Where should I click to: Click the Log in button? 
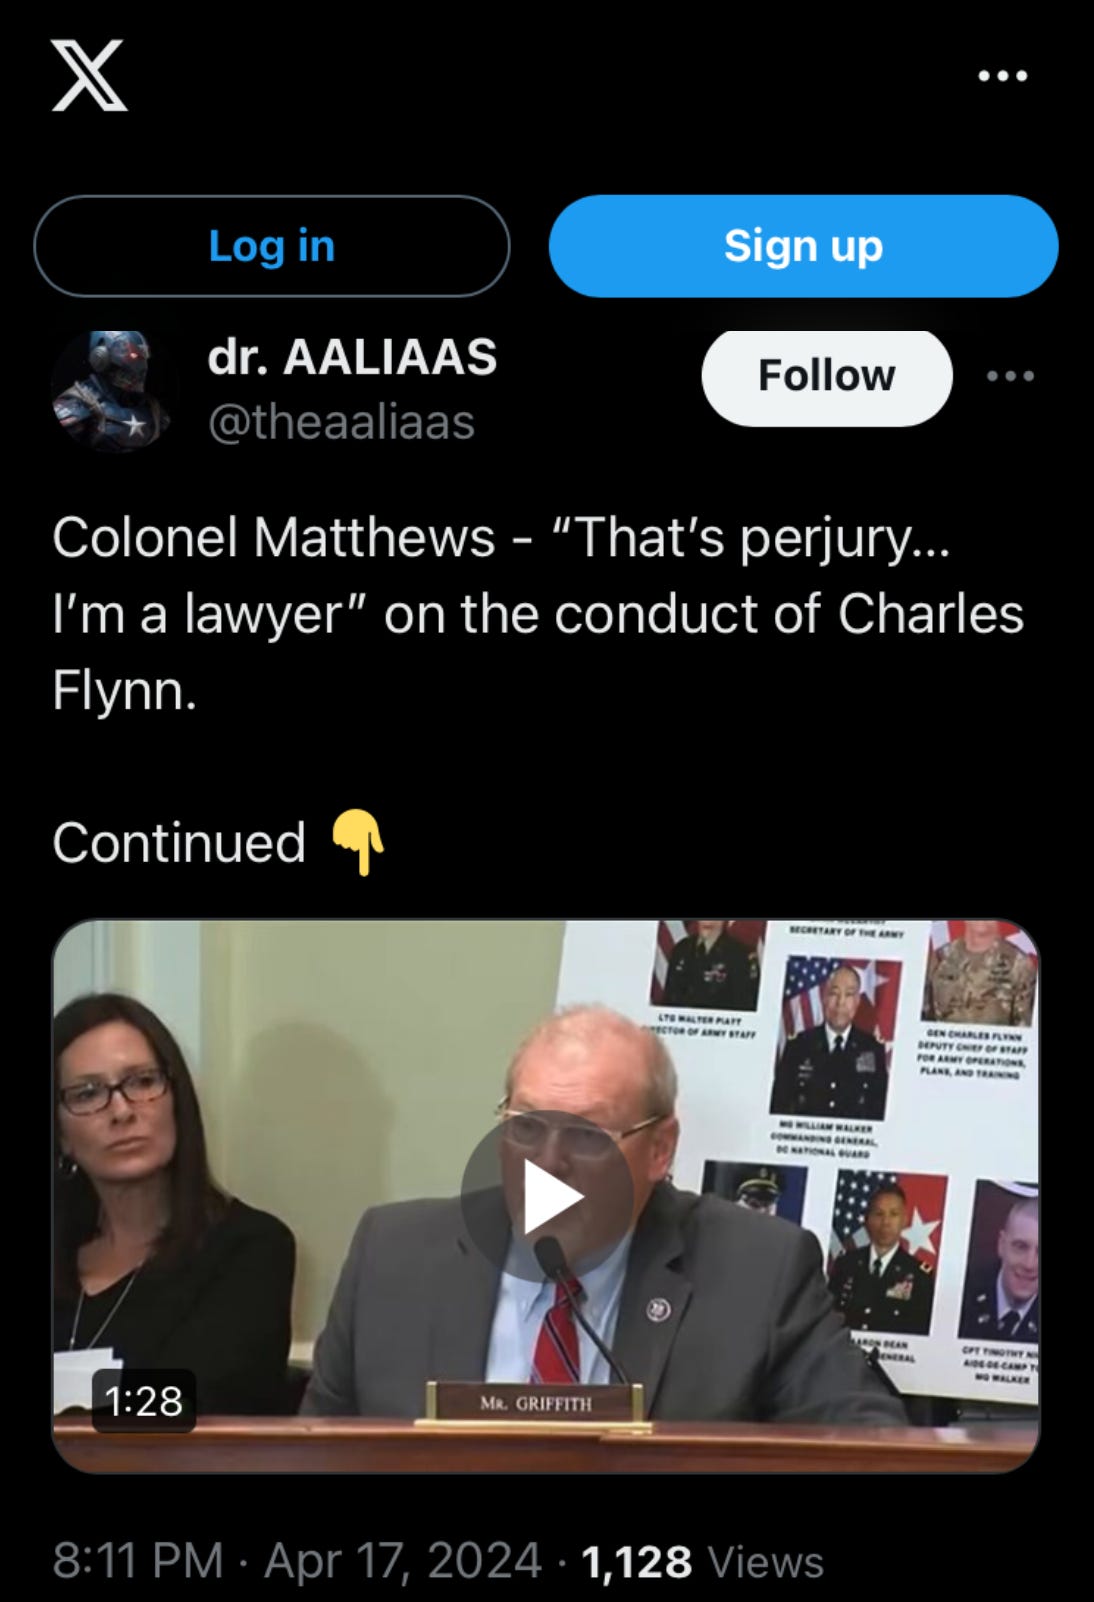pos(272,246)
